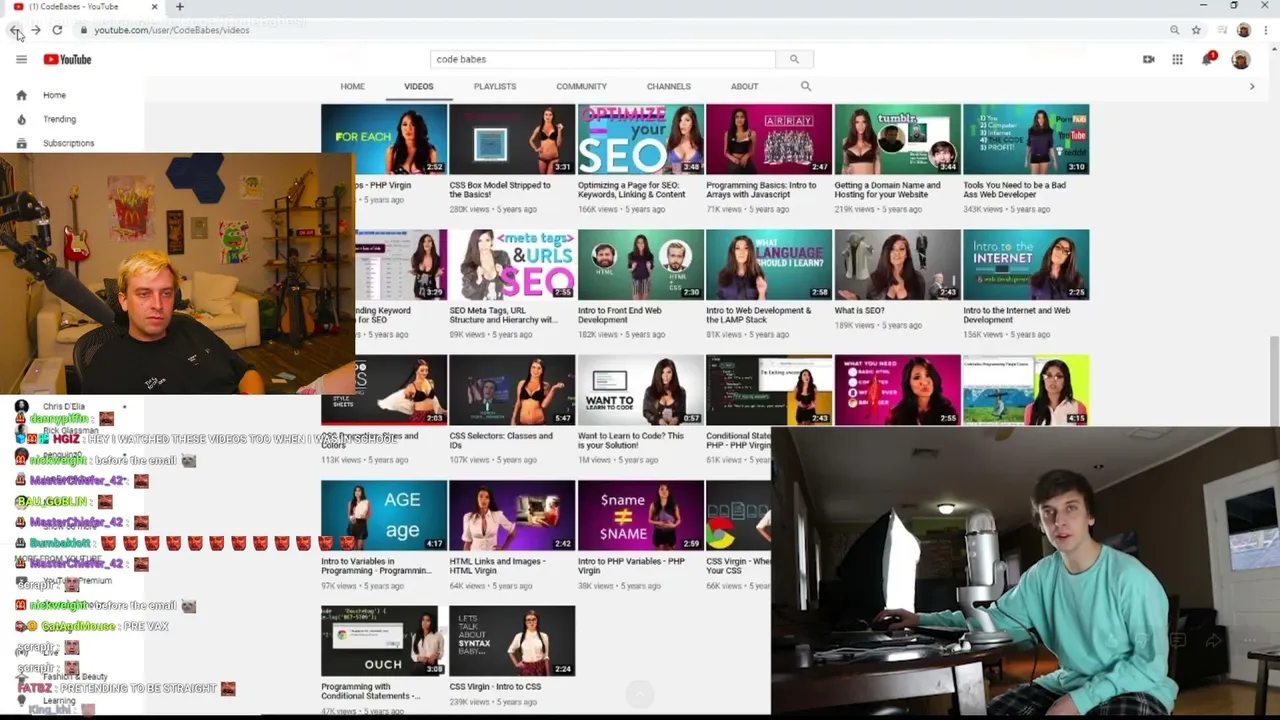The width and height of the screenshot is (1280, 720).
Task: Go back using the browser back arrow
Action: pos(15,31)
